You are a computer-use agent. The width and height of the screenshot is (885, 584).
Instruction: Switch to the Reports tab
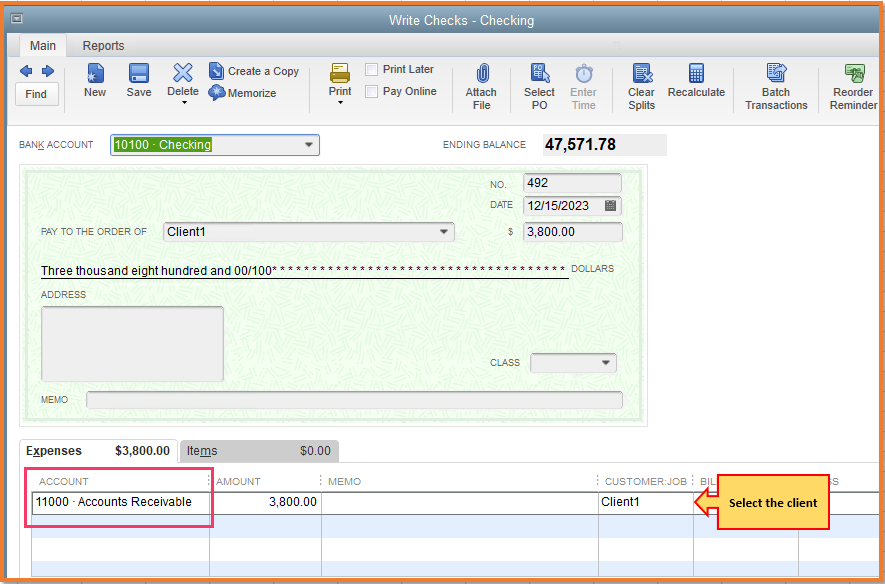point(103,46)
